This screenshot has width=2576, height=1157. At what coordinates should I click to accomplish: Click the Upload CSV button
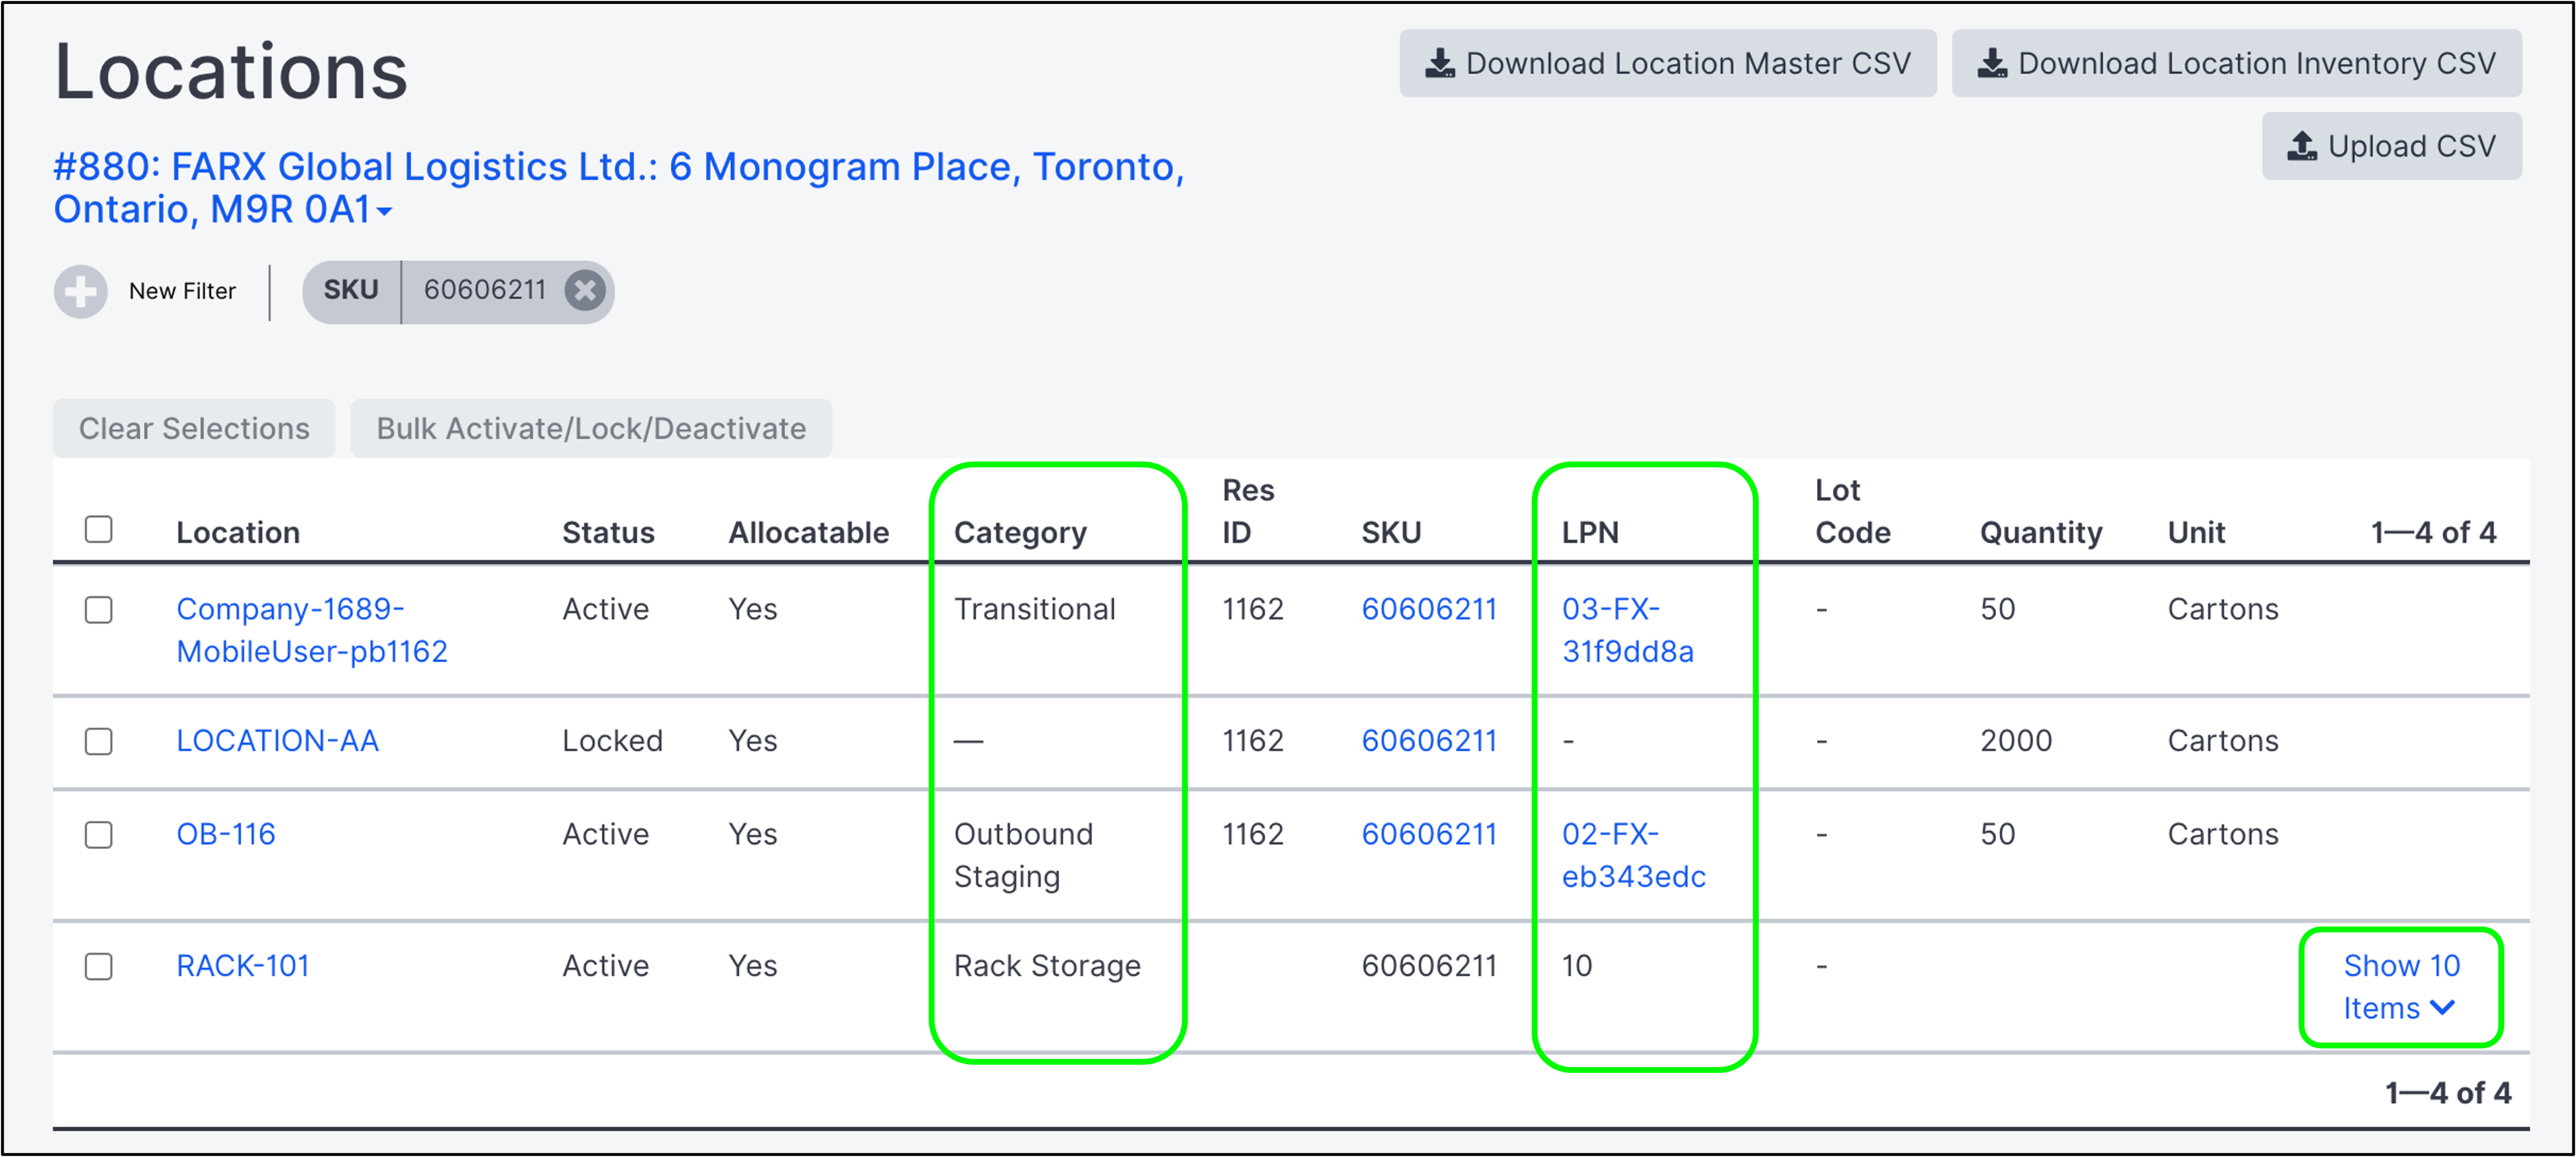tap(2391, 146)
